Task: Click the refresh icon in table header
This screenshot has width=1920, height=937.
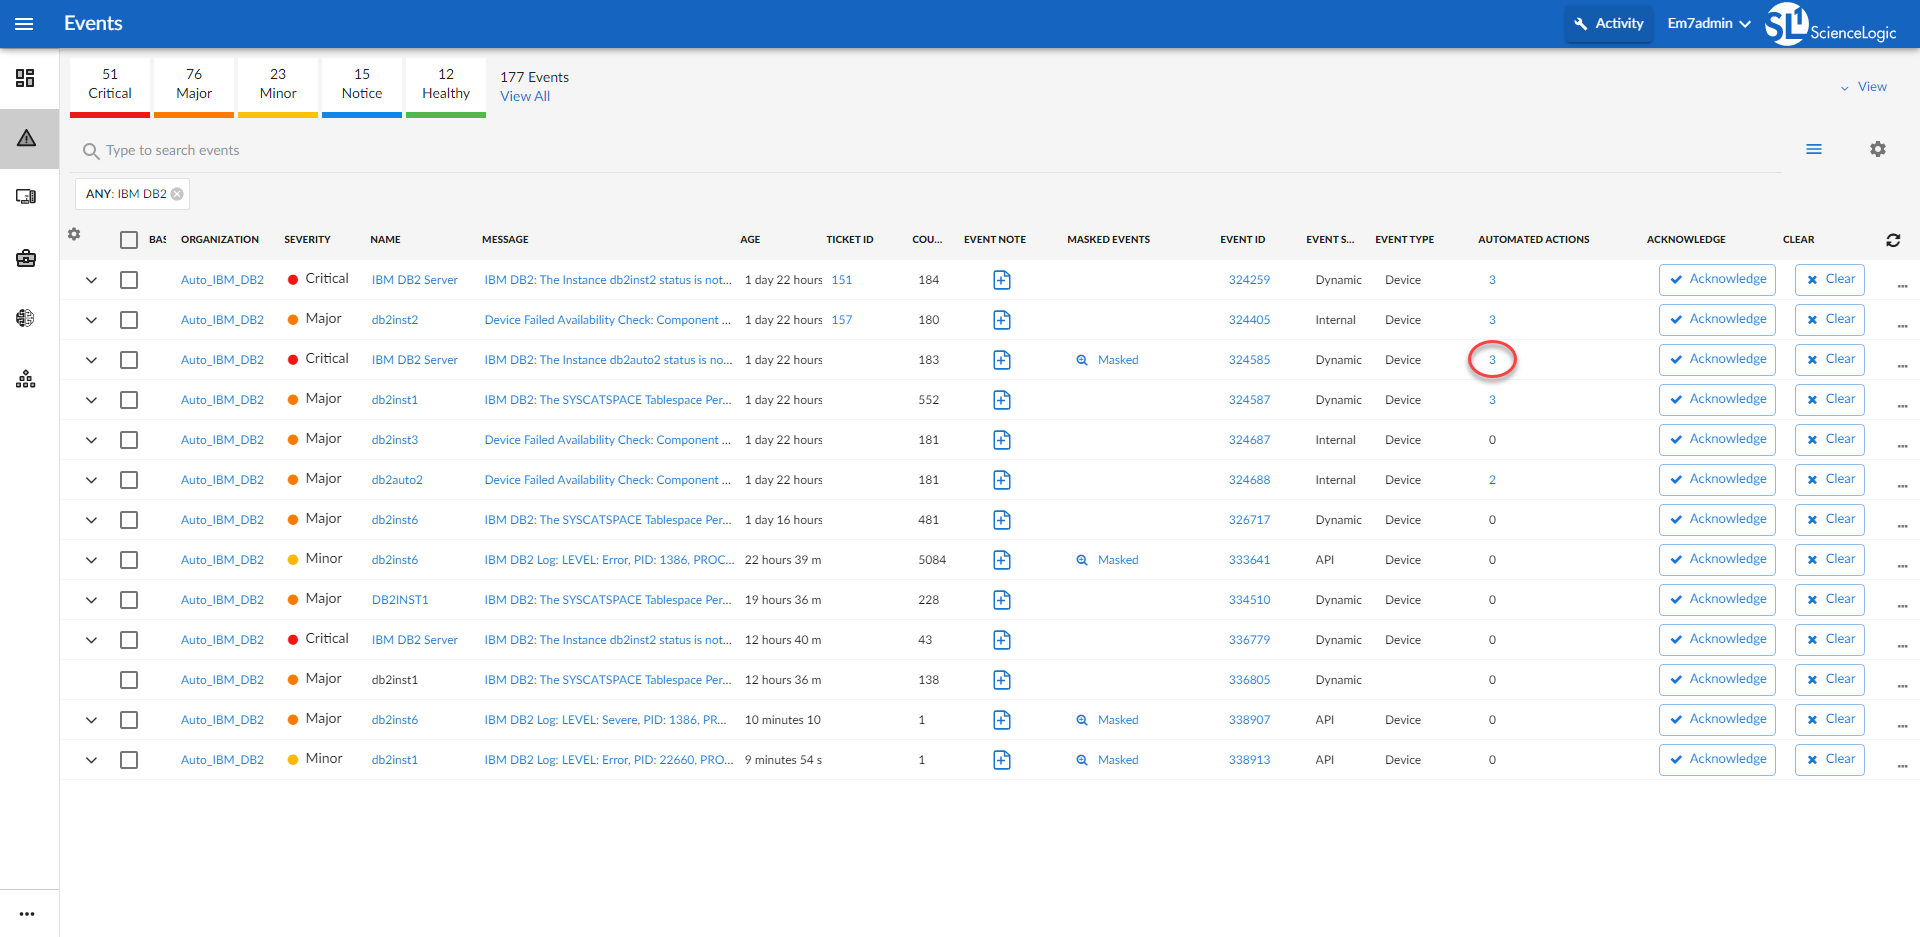Action: pyautogui.click(x=1893, y=240)
